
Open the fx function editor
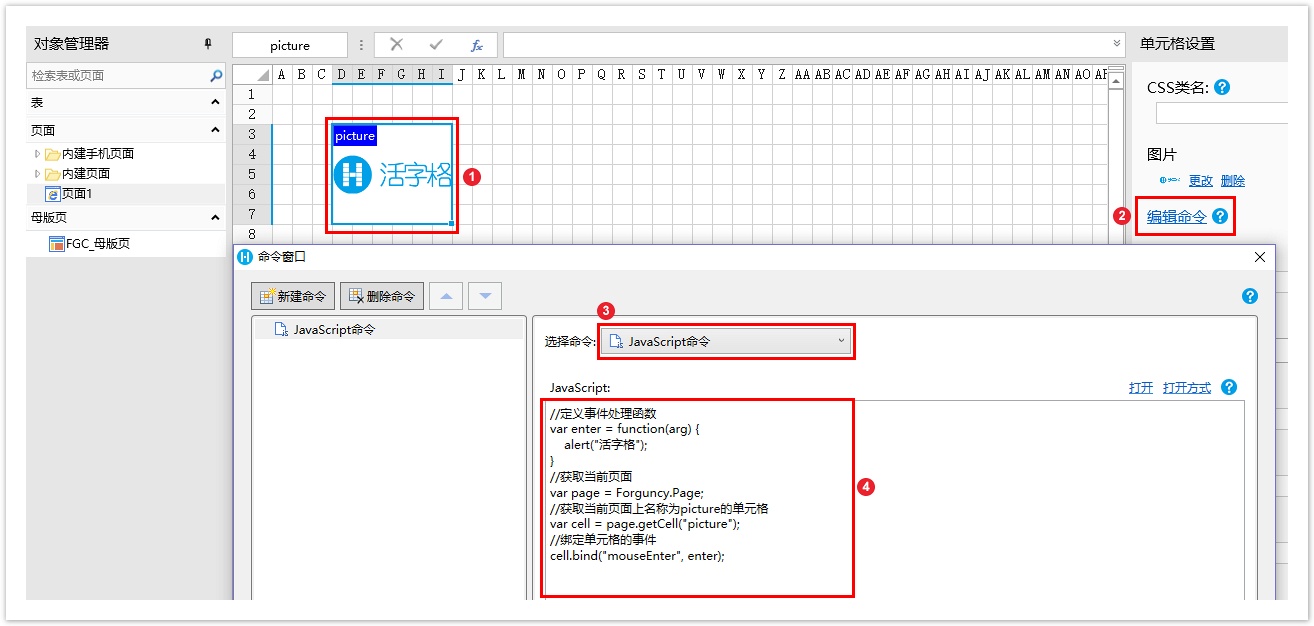(x=477, y=45)
